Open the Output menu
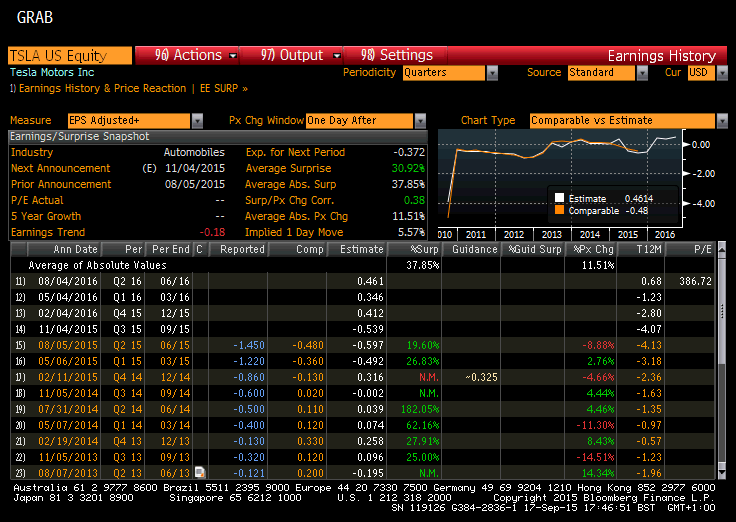736x522 pixels. [x=291, y=55]
